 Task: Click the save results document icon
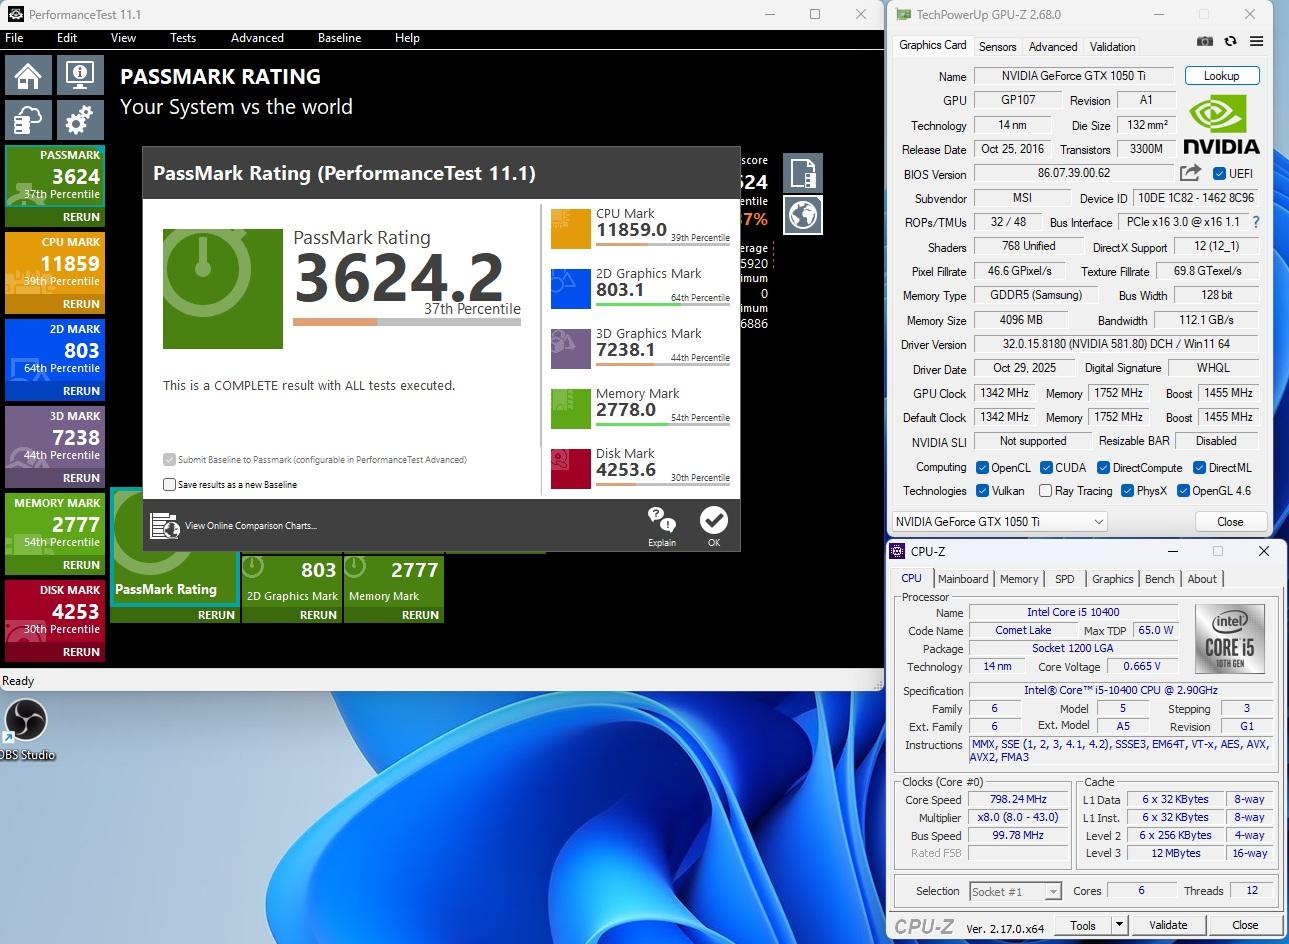coord(803,173)
